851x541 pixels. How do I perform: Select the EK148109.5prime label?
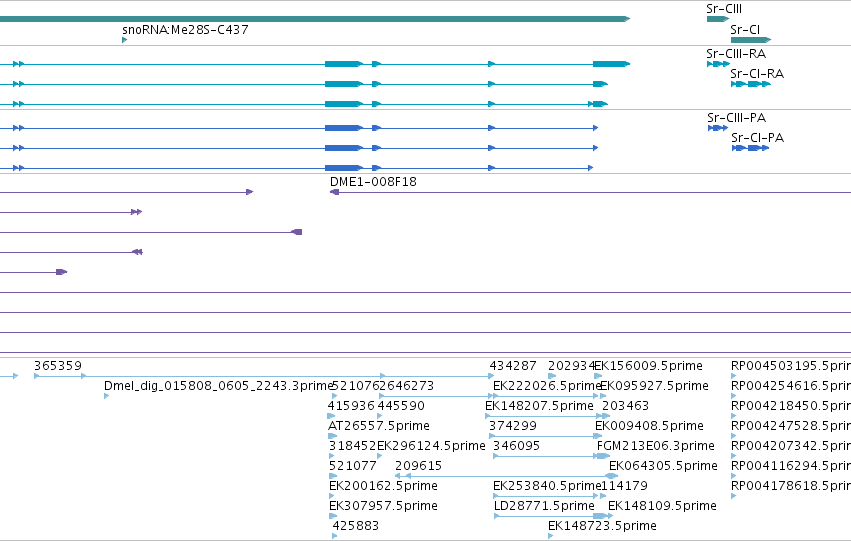click(x=662, y=506)
